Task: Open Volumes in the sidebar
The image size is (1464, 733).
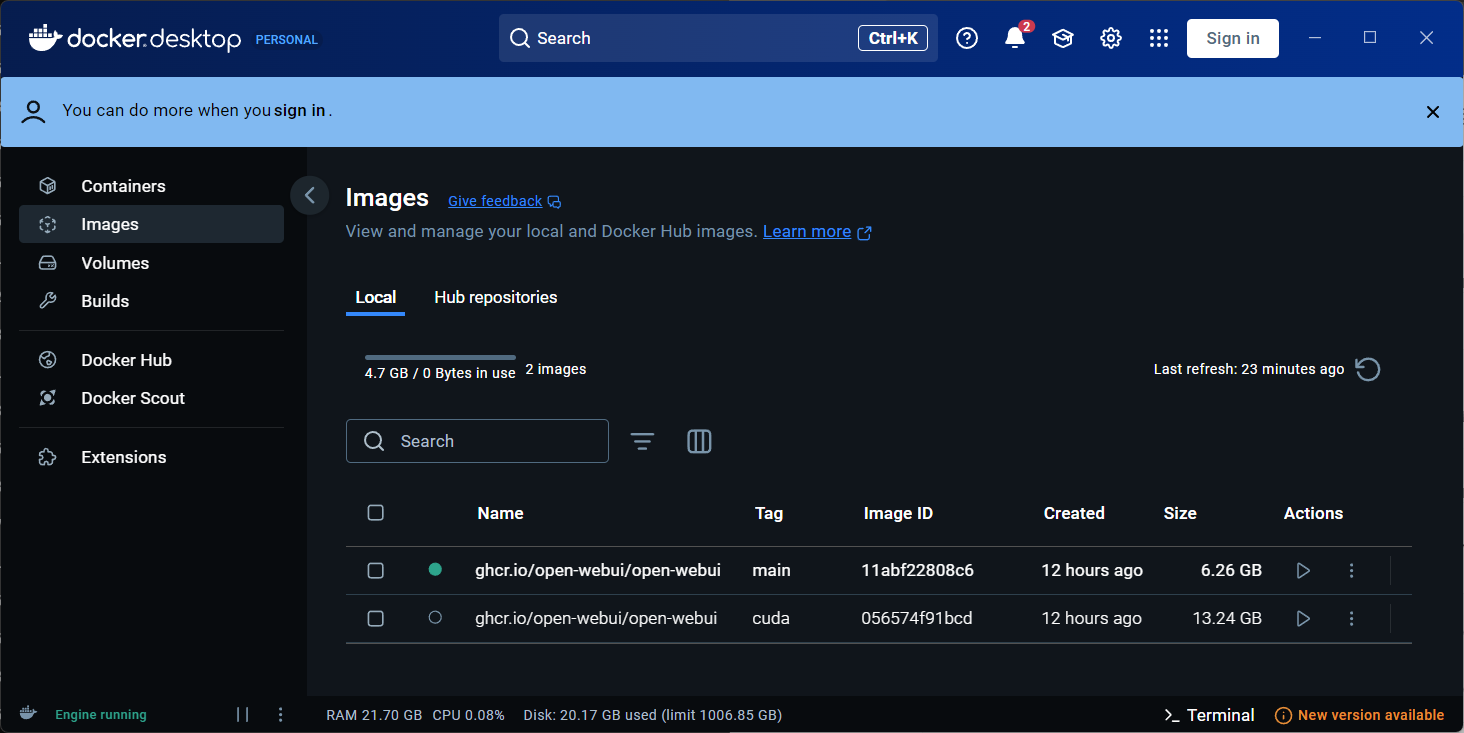Action: click(152, 263)
